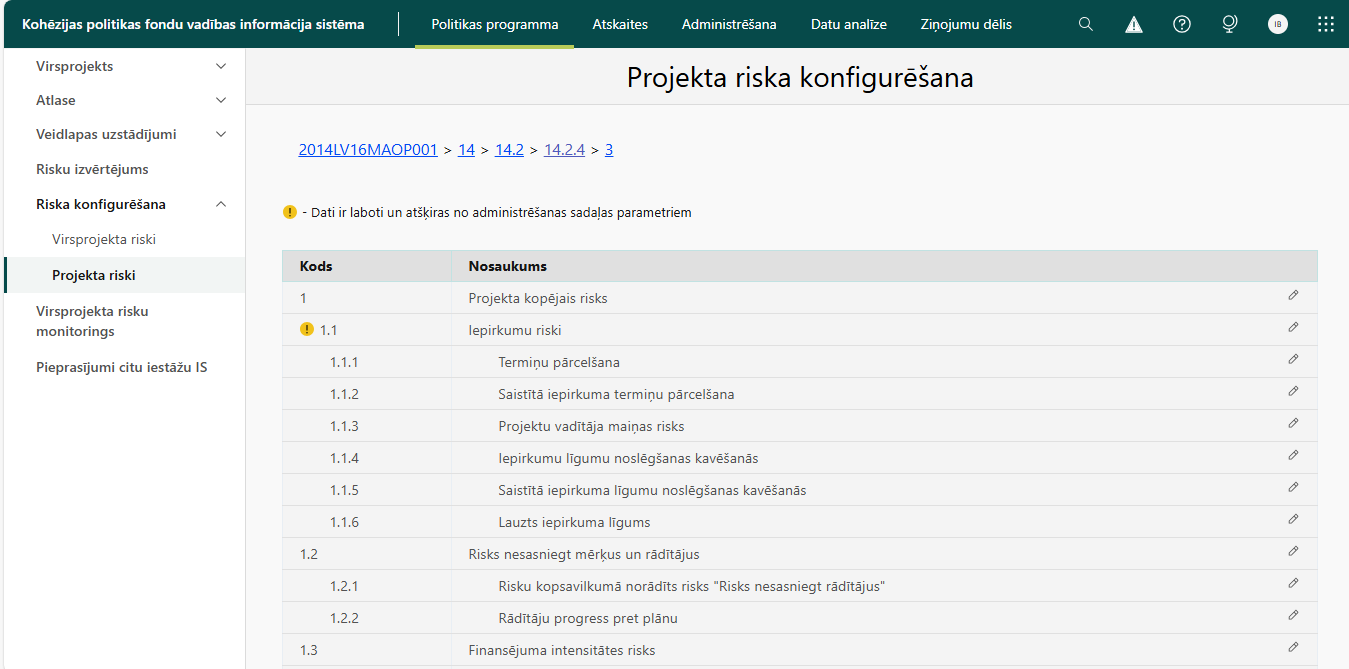Edit row 1.2.1 risku kopsavilkumā pencil
This screenshot has height=669, width=1349.
(x=1293, y=584)
